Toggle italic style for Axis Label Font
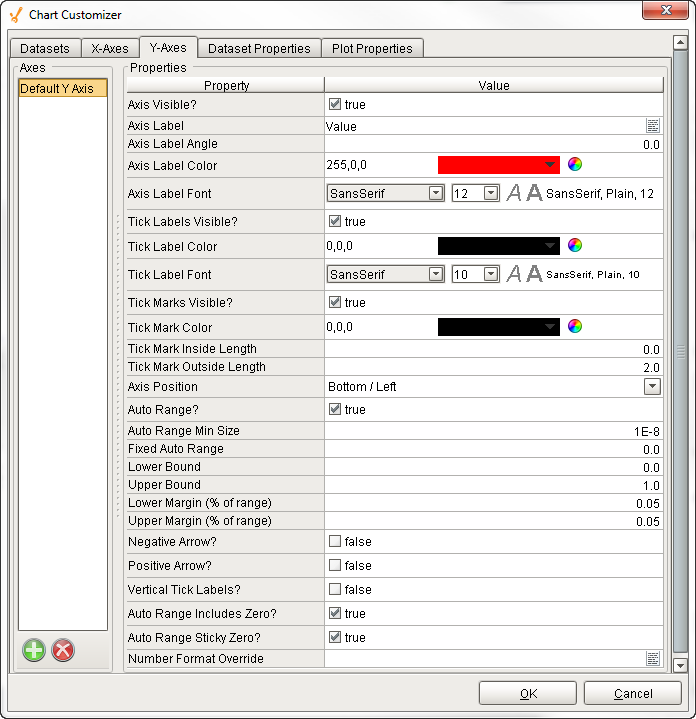 (x=514, y=193)
